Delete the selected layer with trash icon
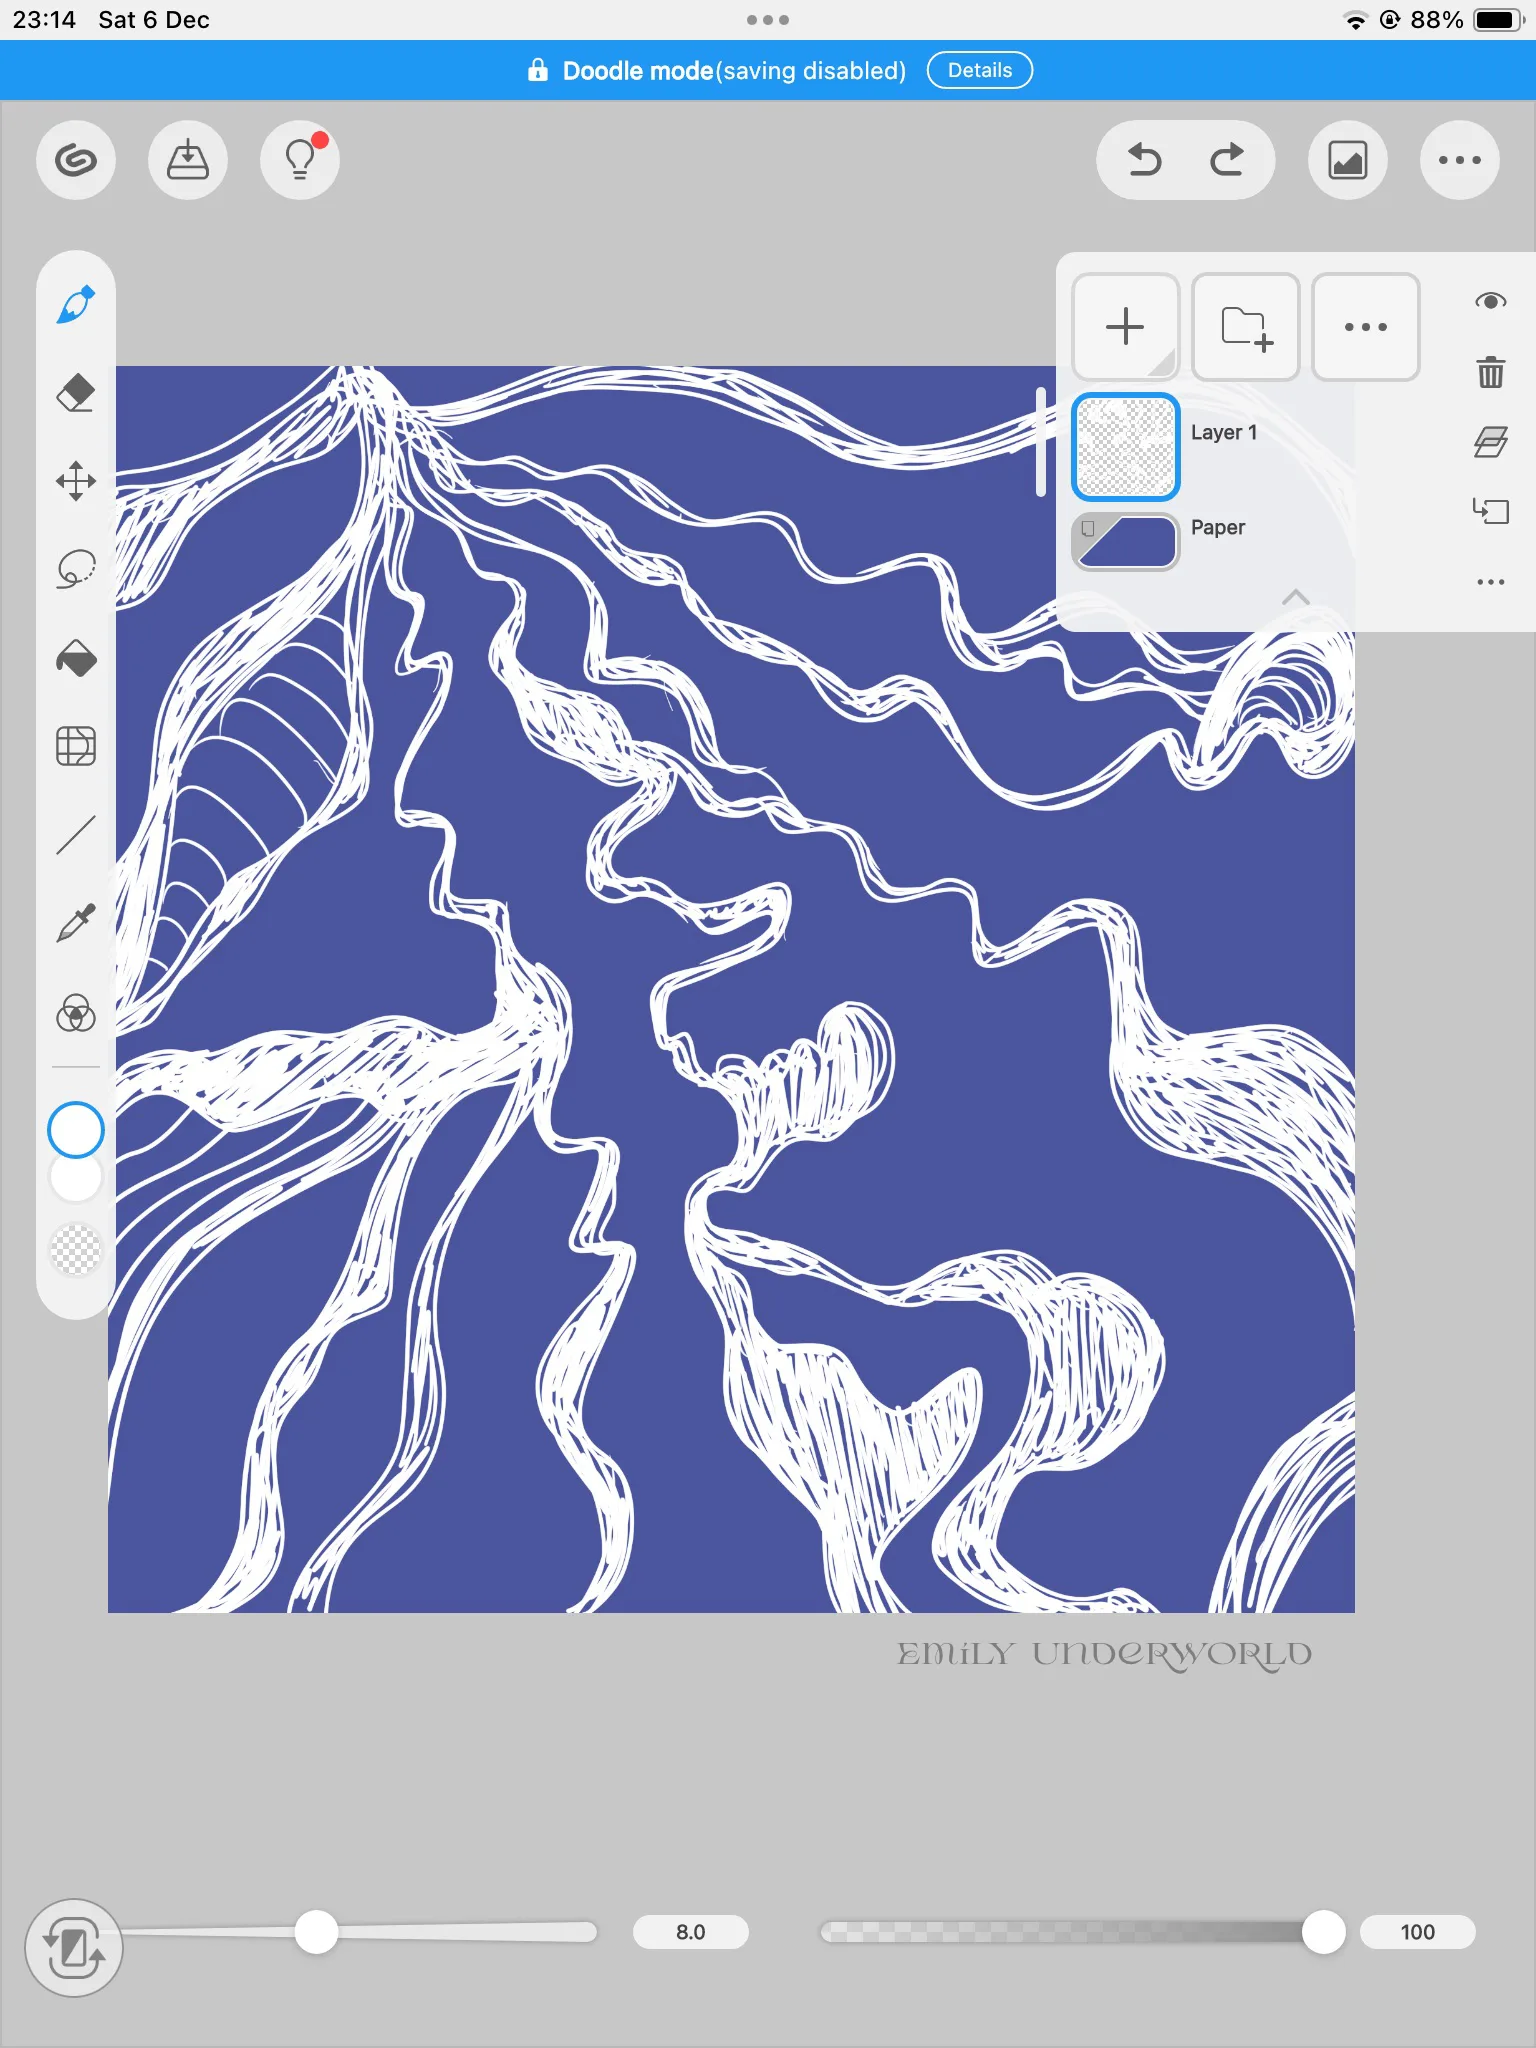 tap(1491, 372)
